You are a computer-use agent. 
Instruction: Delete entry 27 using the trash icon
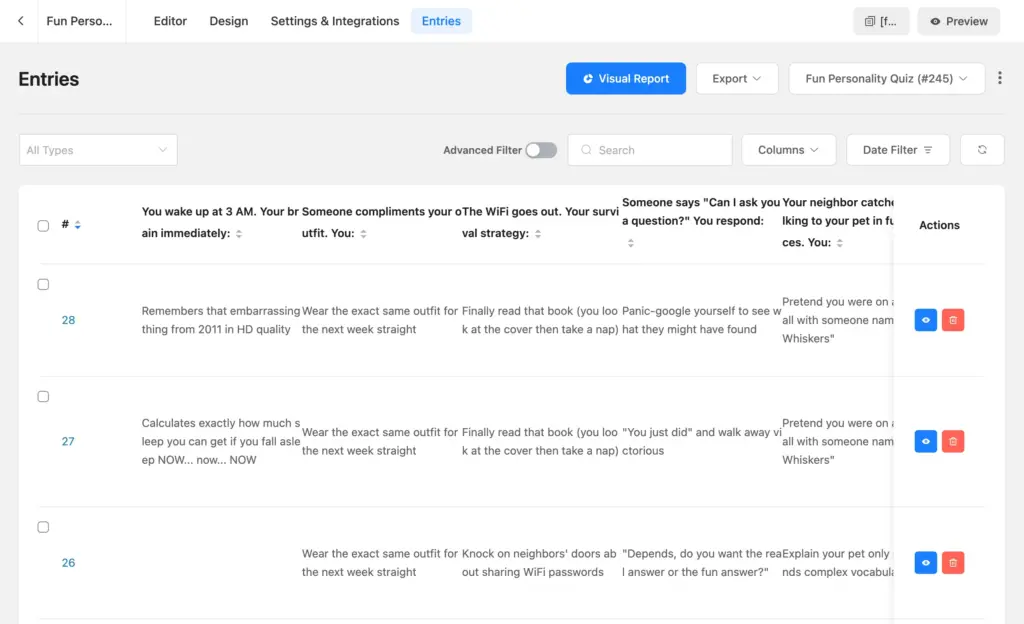click(x=952, y=441)
